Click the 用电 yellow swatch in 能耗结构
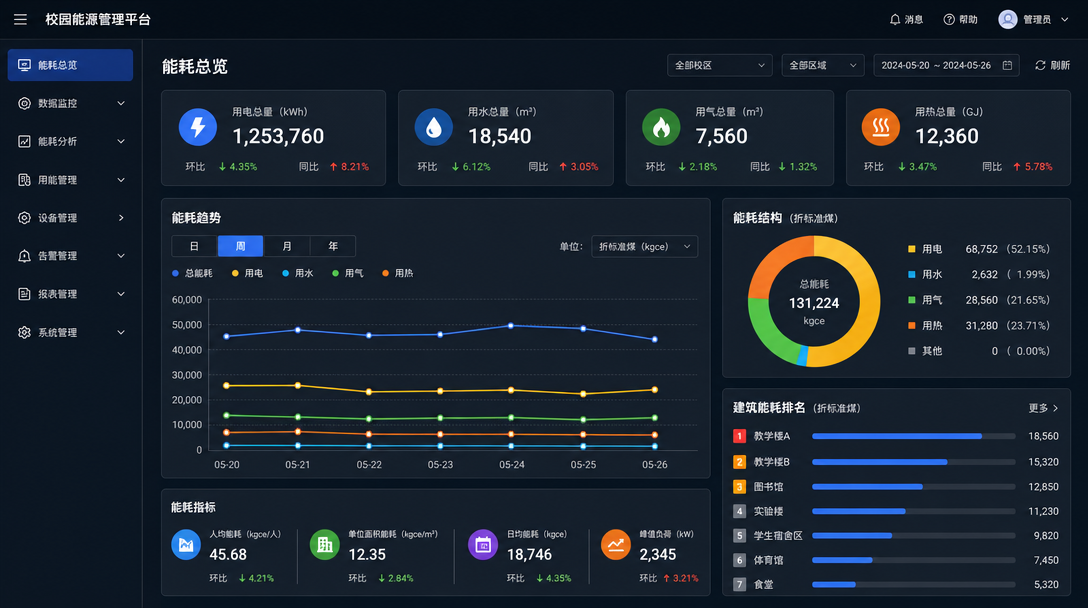 (912, 249)
